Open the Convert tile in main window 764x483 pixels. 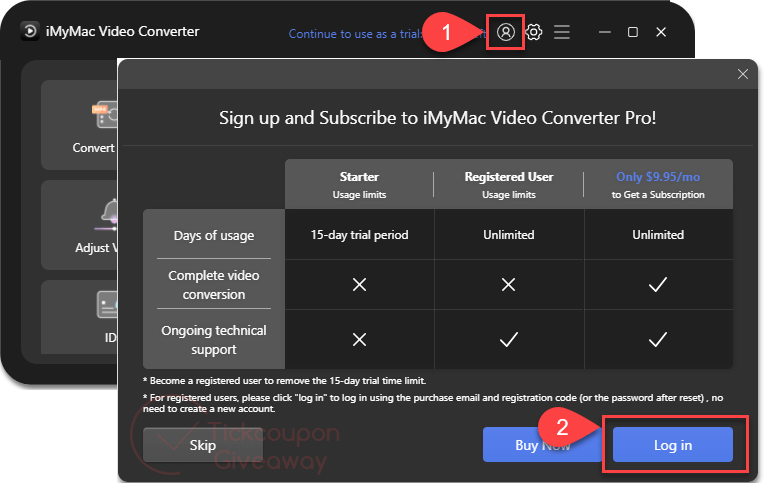[x=79, y=125]
